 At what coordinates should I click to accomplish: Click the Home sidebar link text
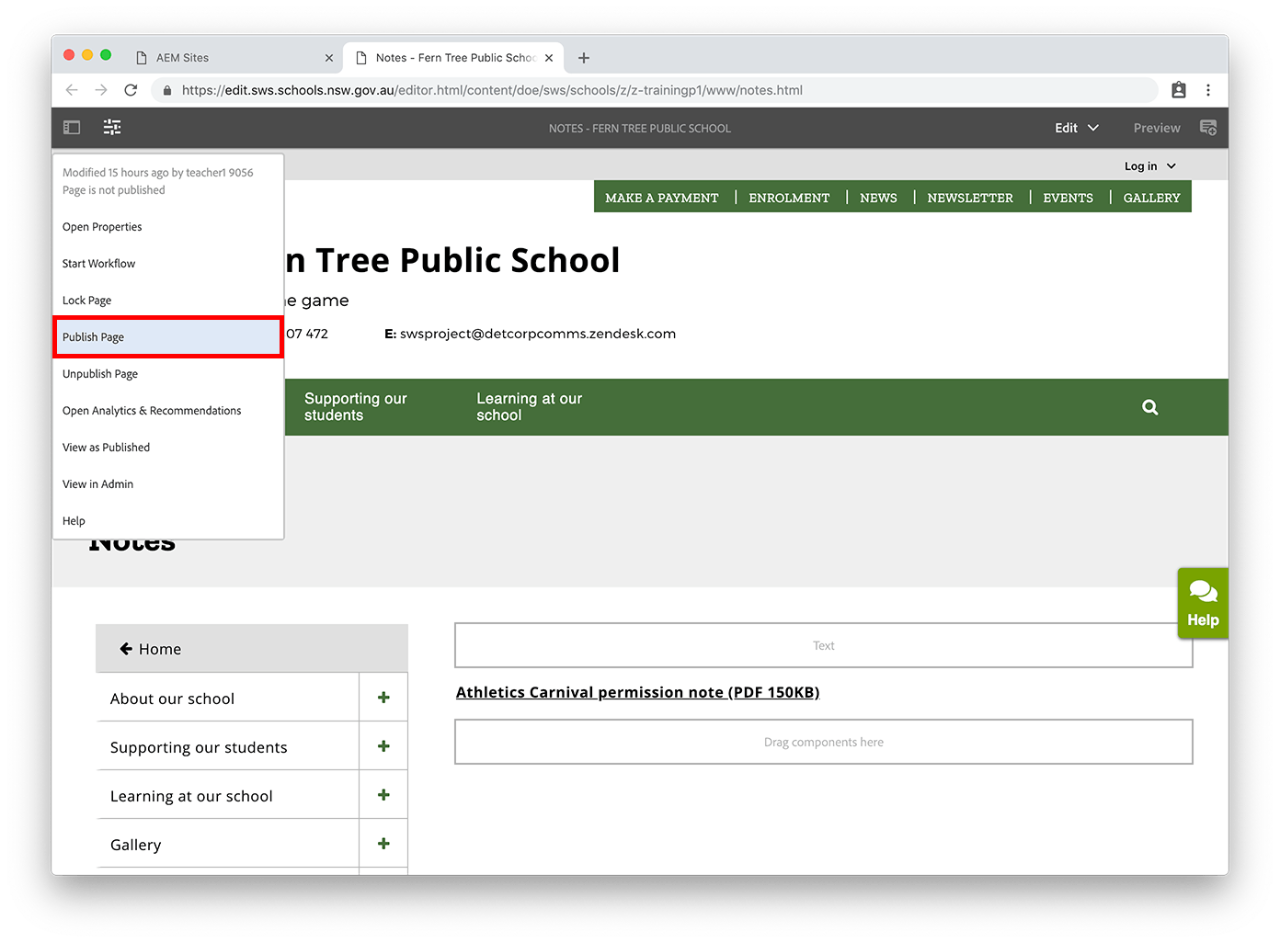(x=160, y=649)
